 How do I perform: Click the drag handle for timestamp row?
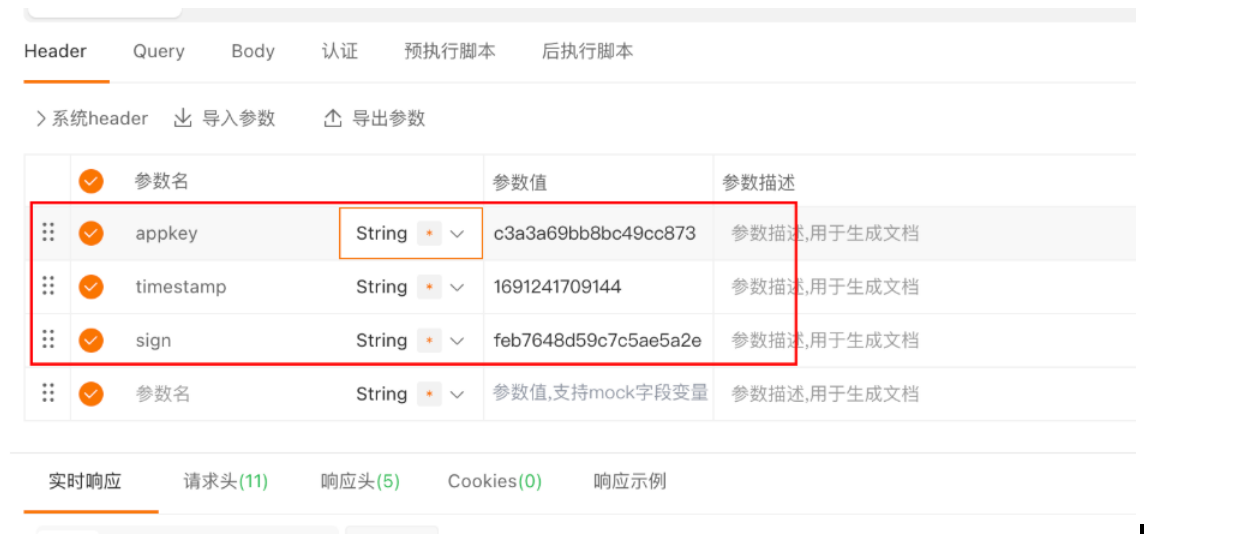point(48,286)
